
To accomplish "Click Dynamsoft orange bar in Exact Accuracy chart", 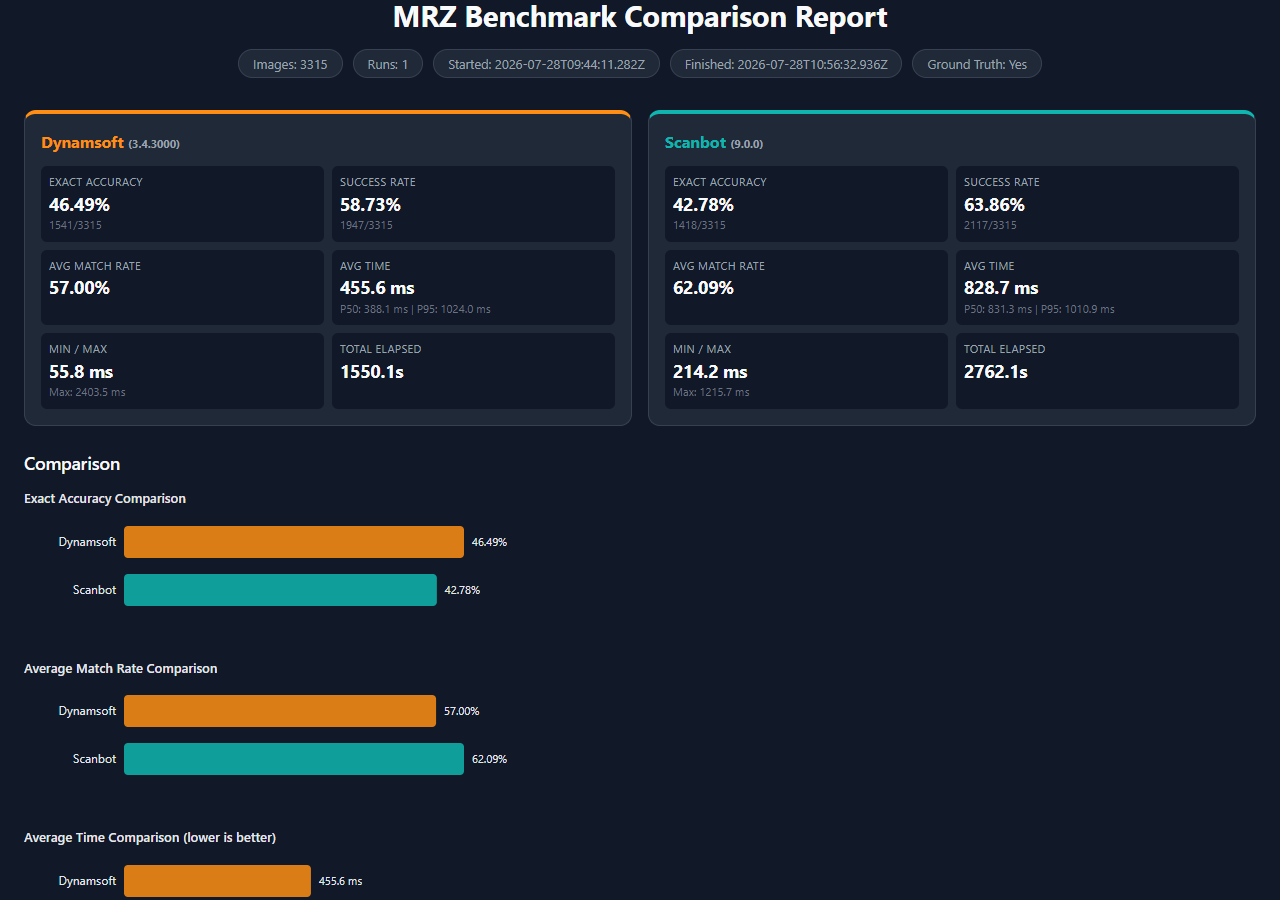I will click(x=294, y=542).
